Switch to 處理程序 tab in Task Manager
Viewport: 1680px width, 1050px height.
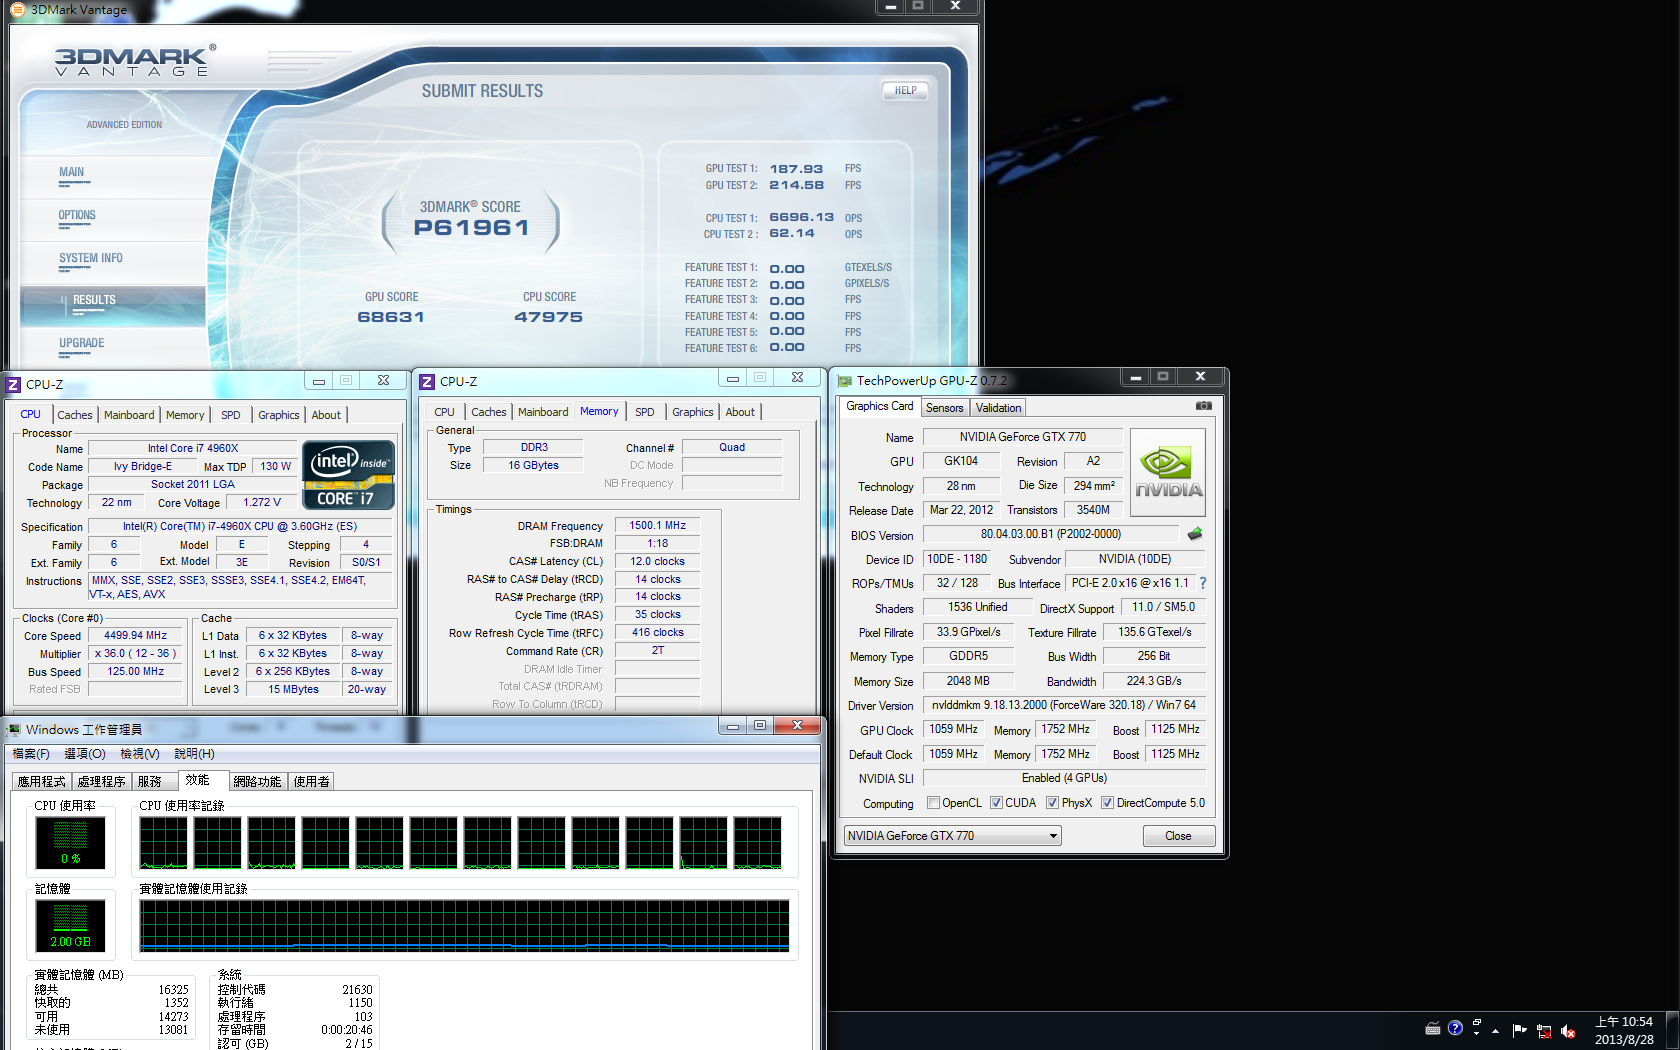[x=101, y=782]
